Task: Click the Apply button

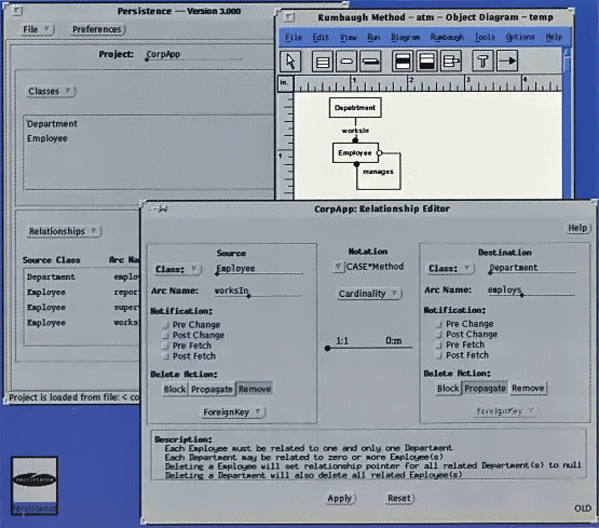Action: [x=340, y=498]
